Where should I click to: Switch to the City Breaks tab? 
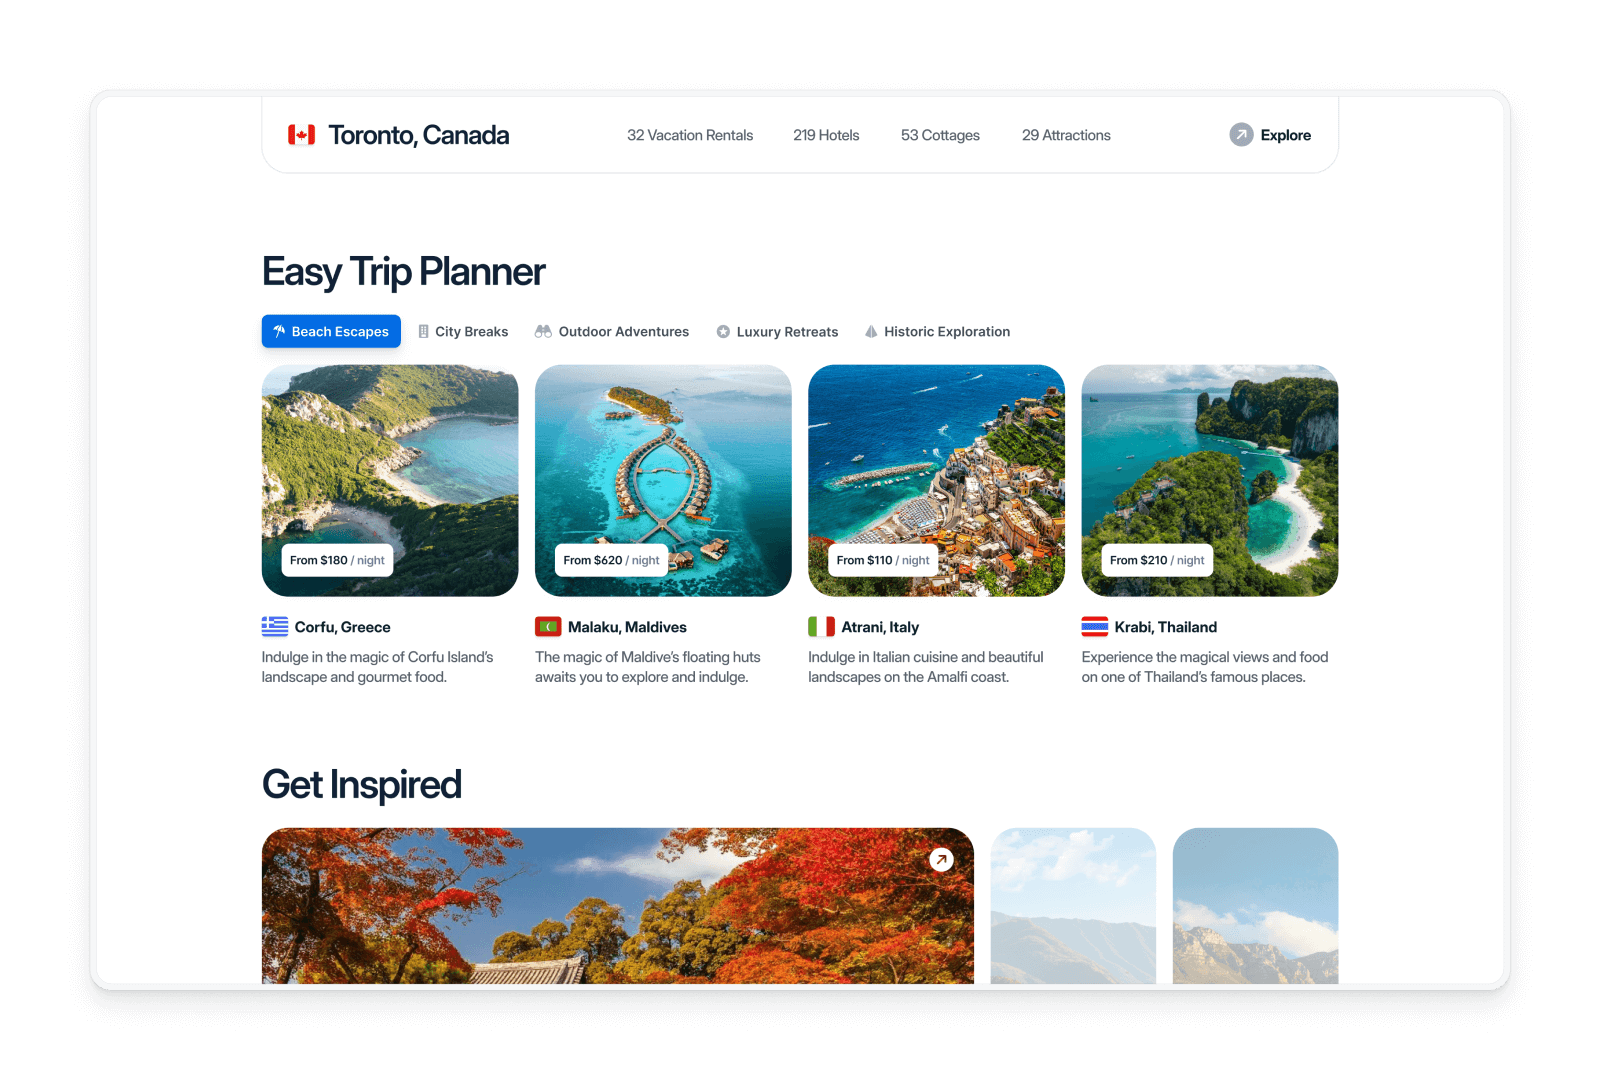click(463, 331)
